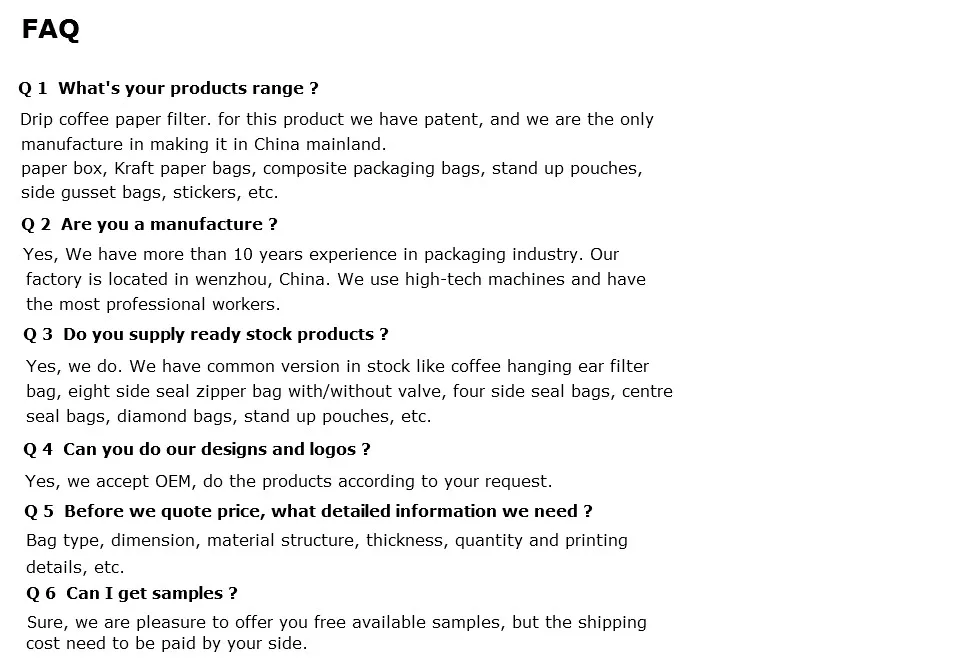
Task: Select the Q 4 designs and logos question
Action: (x=197, y=450)
